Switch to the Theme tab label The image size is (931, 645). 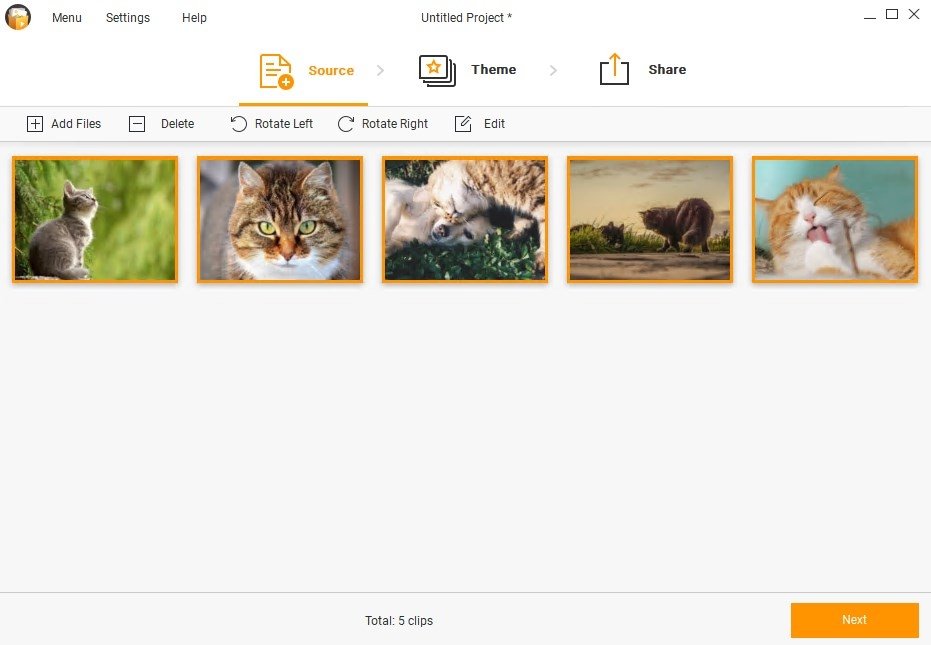493,69
